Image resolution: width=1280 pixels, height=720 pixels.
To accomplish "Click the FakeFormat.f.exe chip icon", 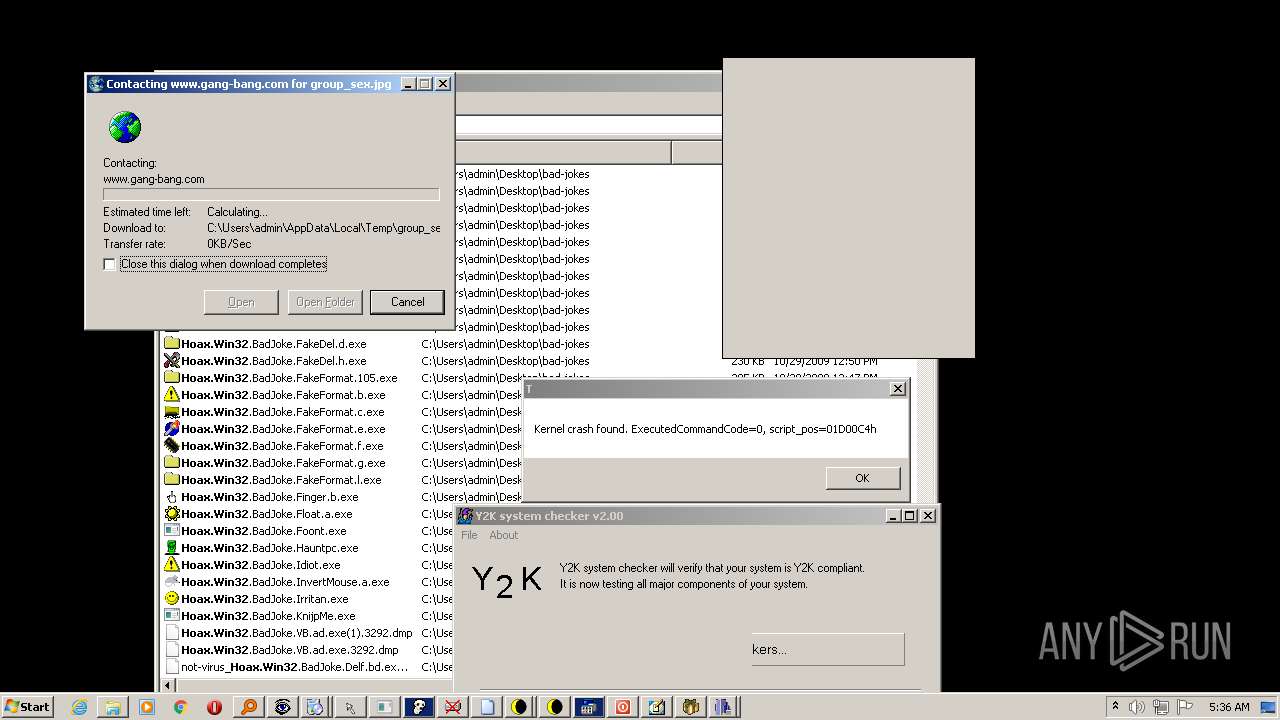I will coord(172,446).
